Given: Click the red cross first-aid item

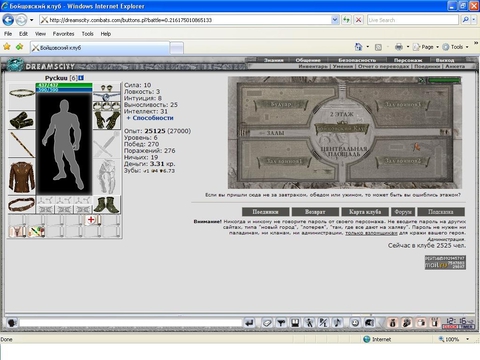Looking at the screenshot, I should click(x=91, y=220).
